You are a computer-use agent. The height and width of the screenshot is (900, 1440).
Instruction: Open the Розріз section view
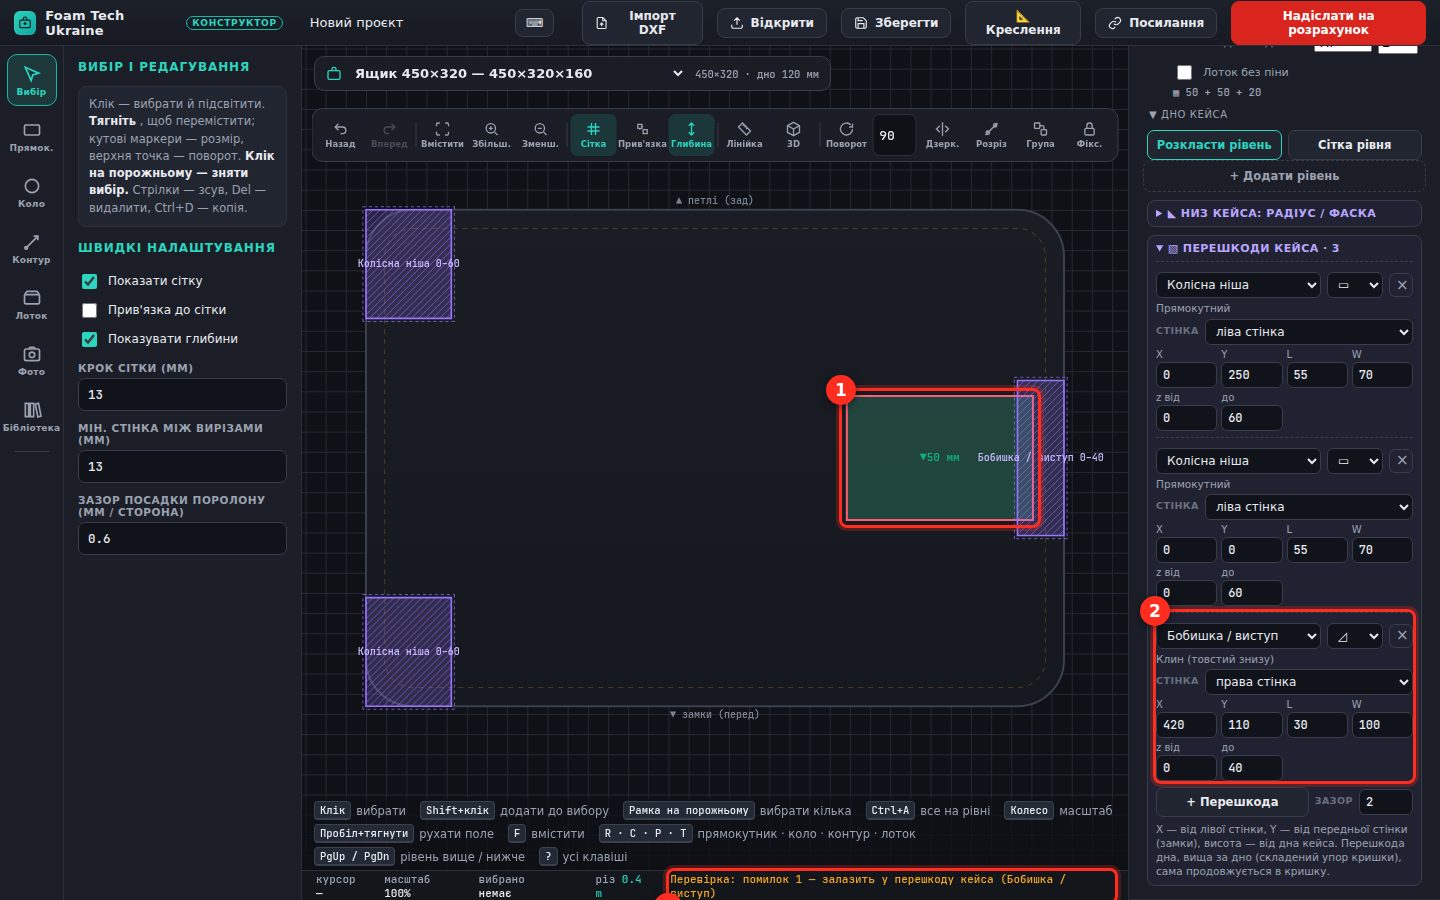point(991,135)
